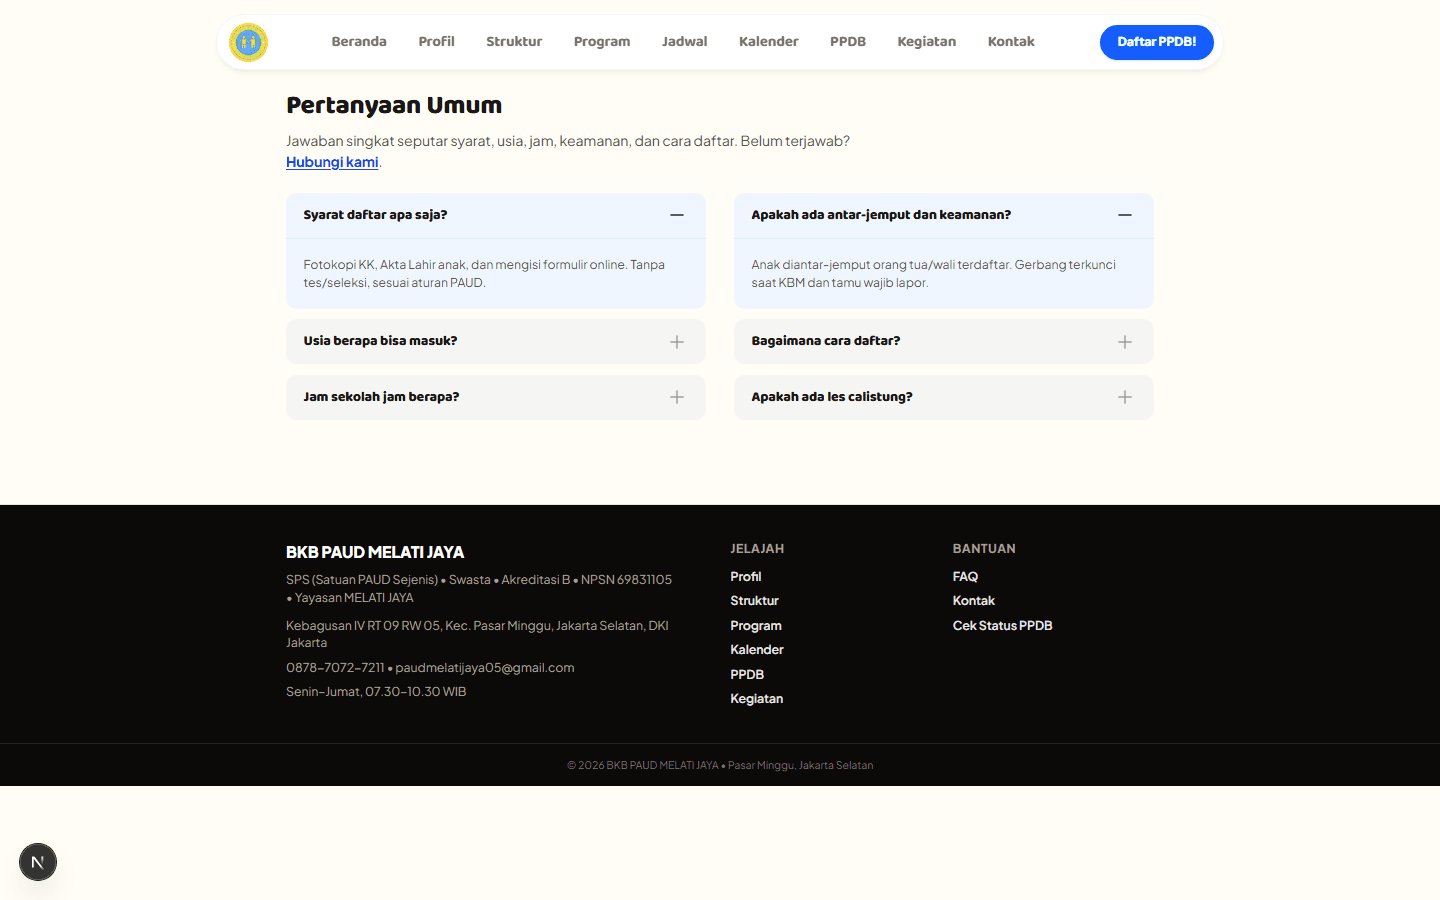Collapse the 'Apakah ada antar-jemput dan keamanan?' question
The height and width of the screenshot is (900, 1440).
coord(944,215)
